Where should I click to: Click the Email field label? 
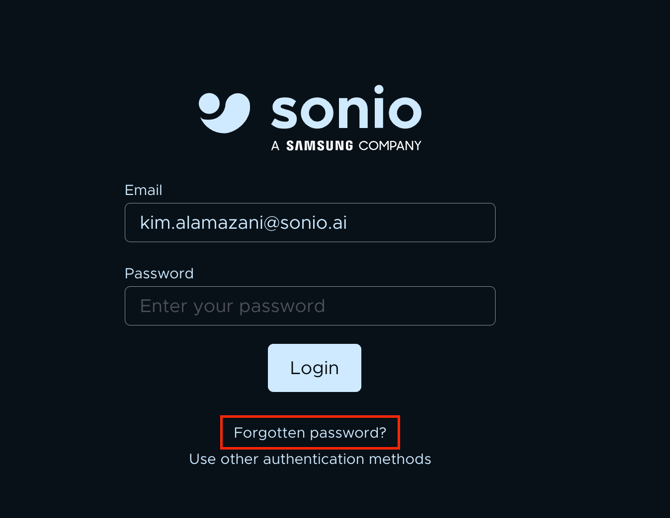(x=143, y=190)
